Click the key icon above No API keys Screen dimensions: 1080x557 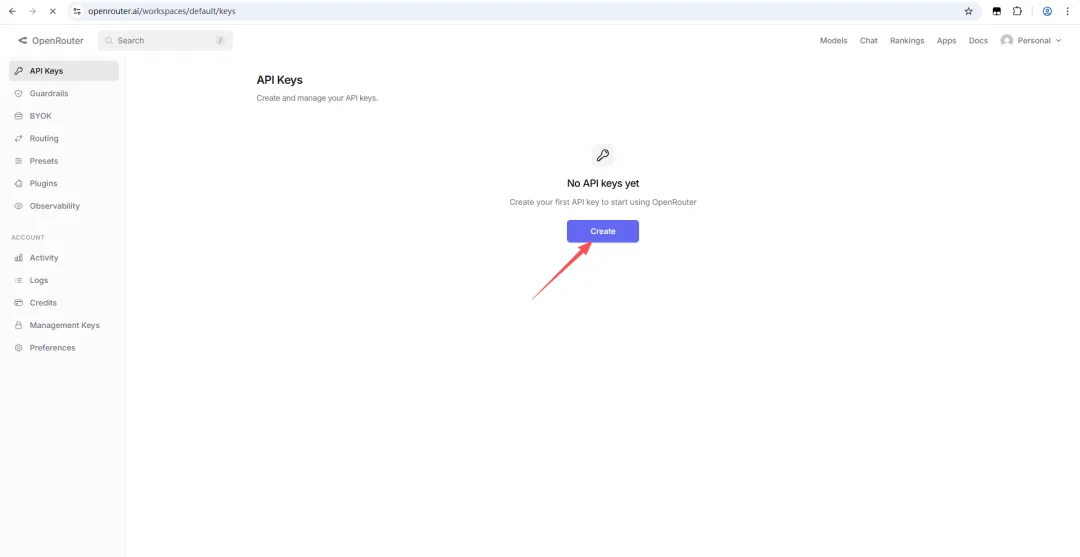[x=603, y=155]
